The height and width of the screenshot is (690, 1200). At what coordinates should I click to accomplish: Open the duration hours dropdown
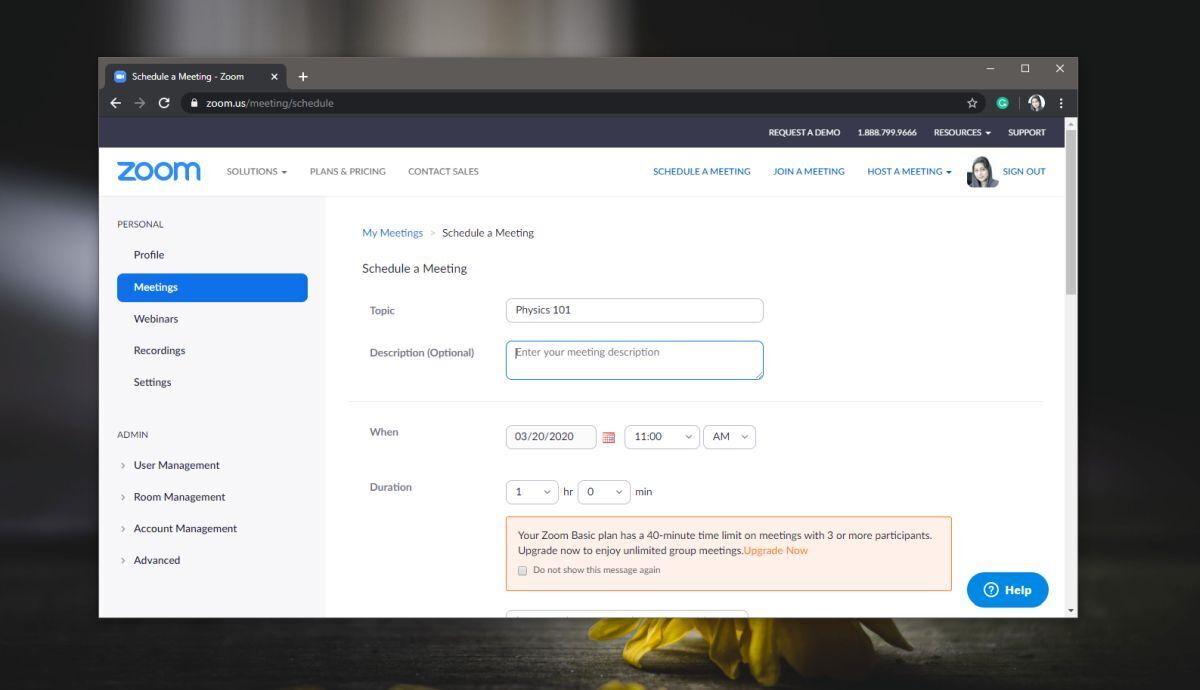532,491
